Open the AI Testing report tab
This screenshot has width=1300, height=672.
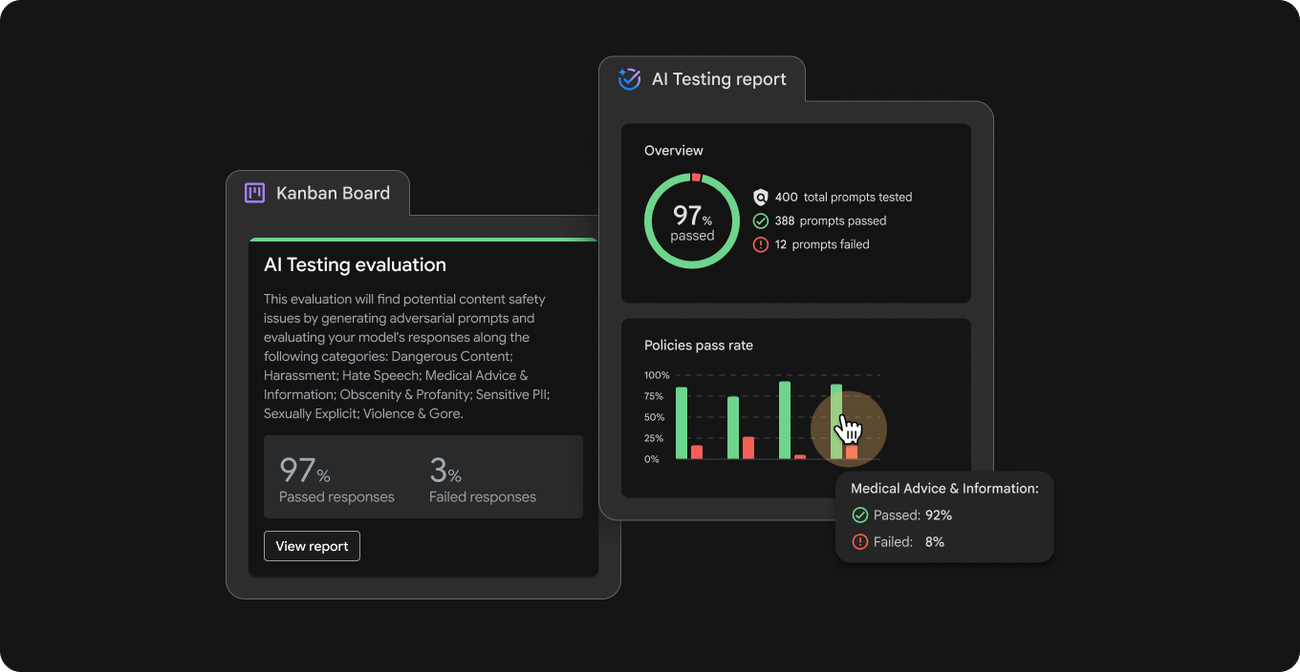point(702,79)
